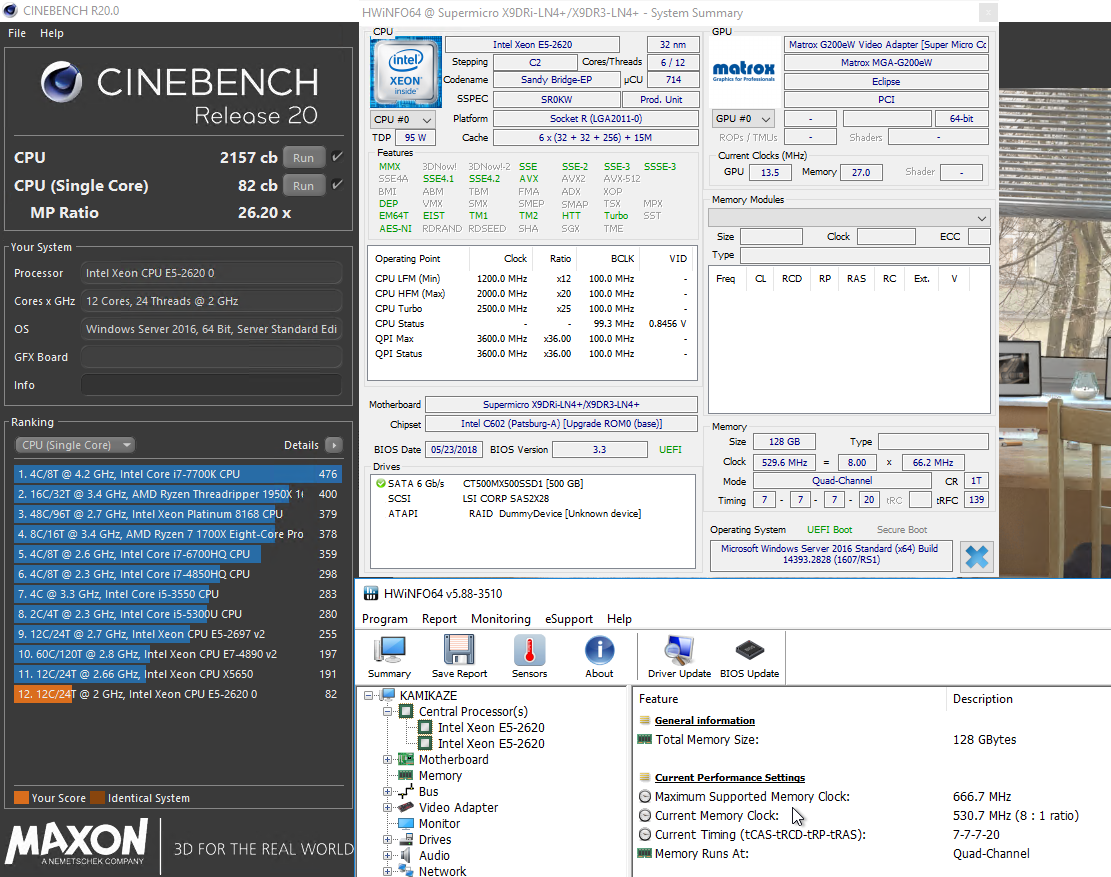The width and height of the screenshot is (1111, 877).
Task: Select the Memory tree item
Action: coord(440,776)
